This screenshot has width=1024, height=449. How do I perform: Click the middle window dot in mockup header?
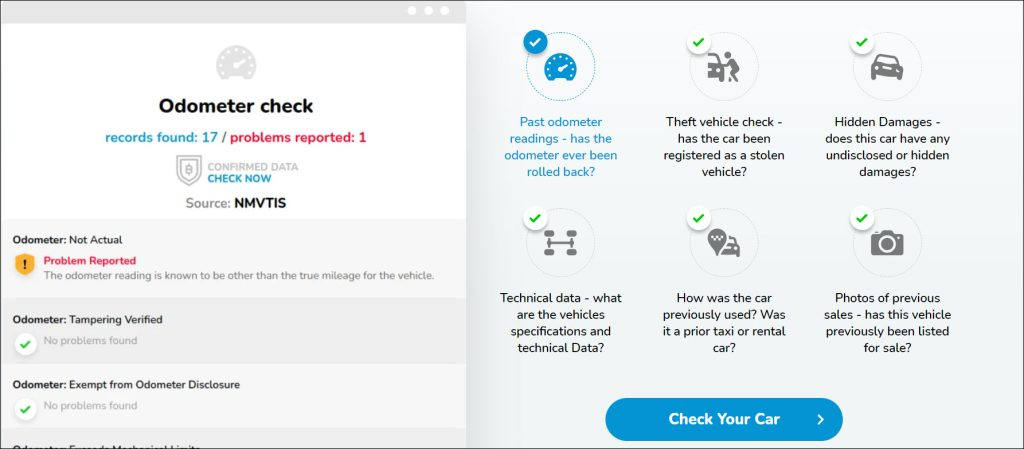point(428,10)
